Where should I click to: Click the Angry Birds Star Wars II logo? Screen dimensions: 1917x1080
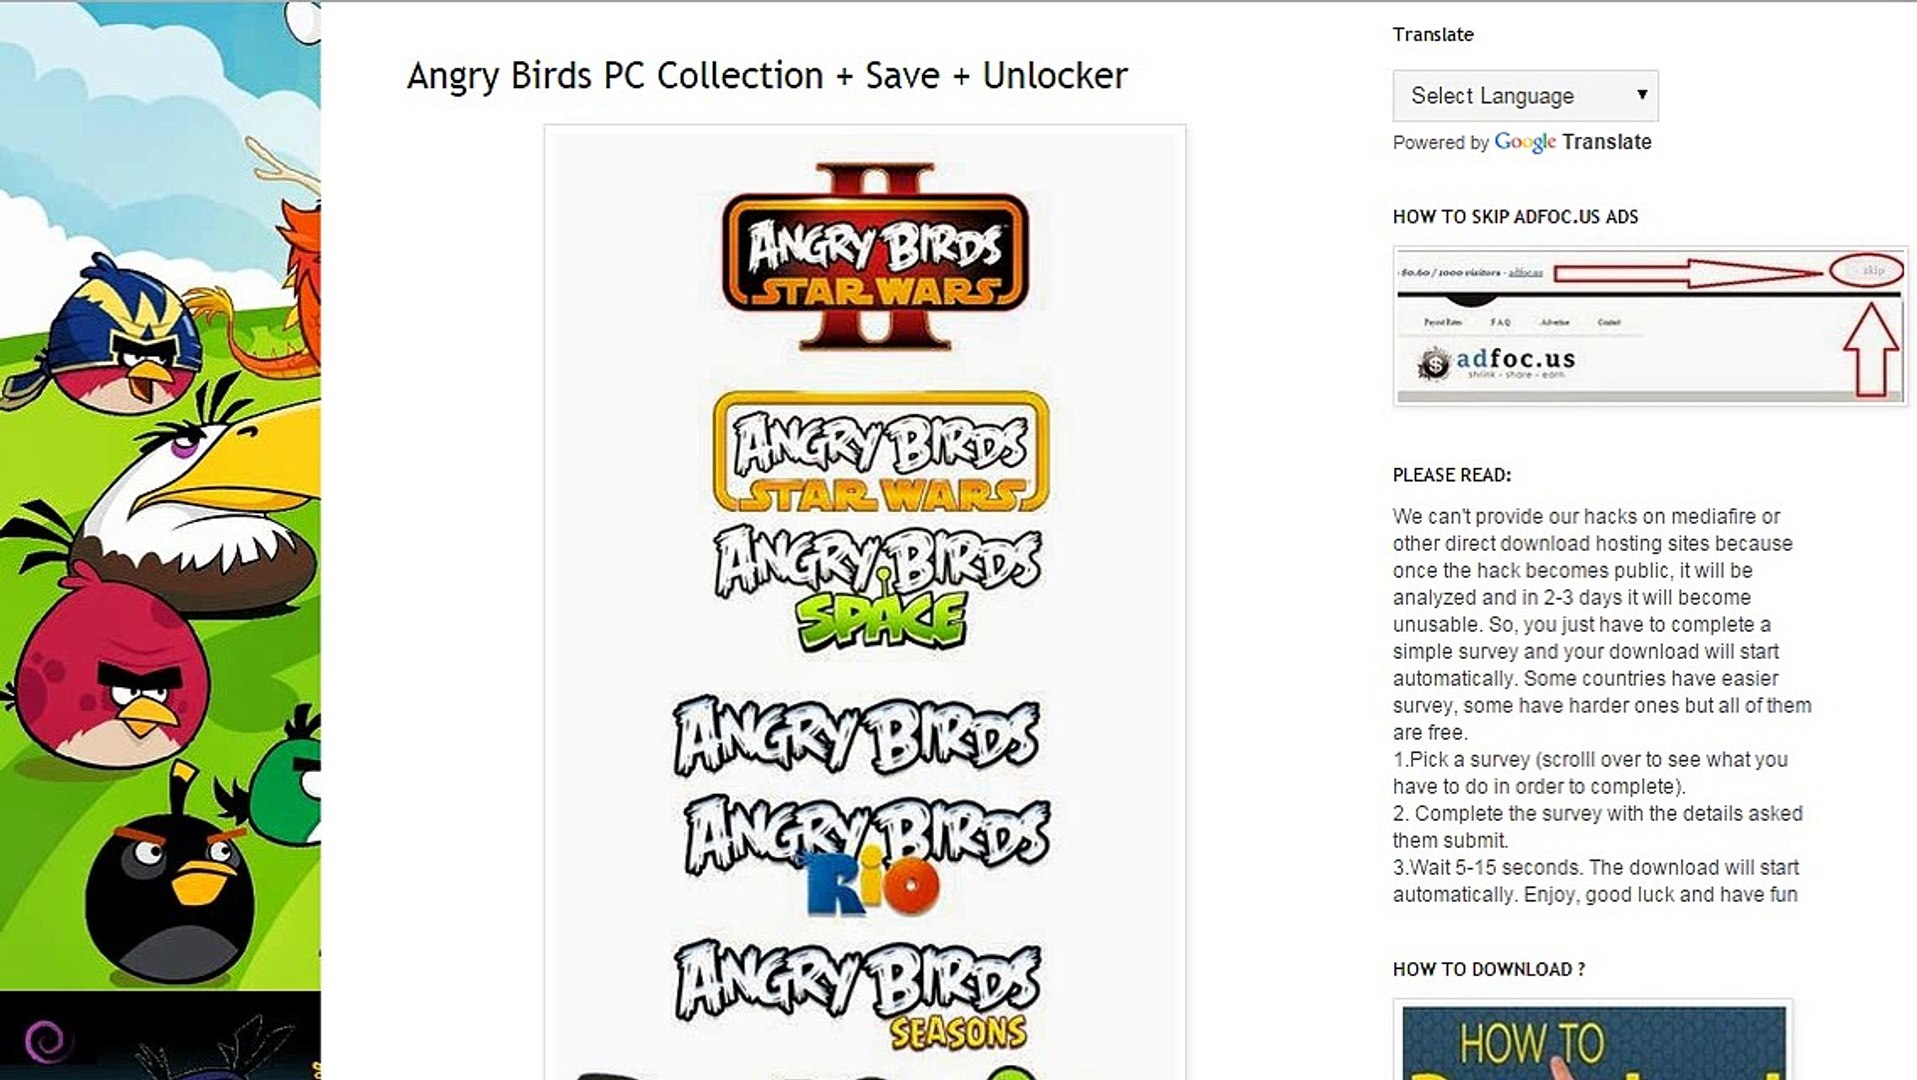click(875, 257)
